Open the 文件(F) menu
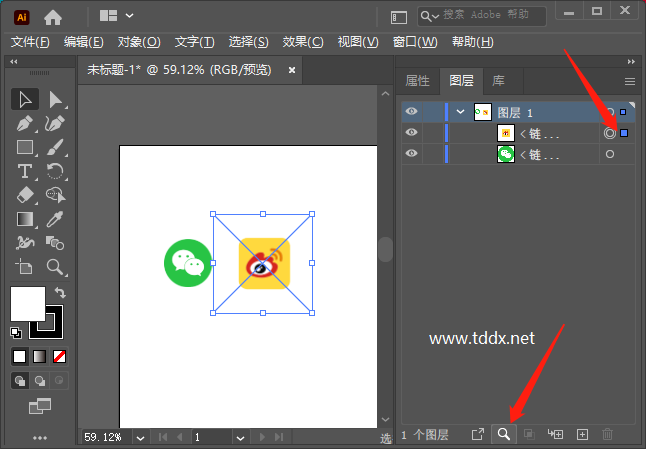Image resolution: width=646 pixels, height=449 pixels. pyautogui.click(x=30, y=42)
